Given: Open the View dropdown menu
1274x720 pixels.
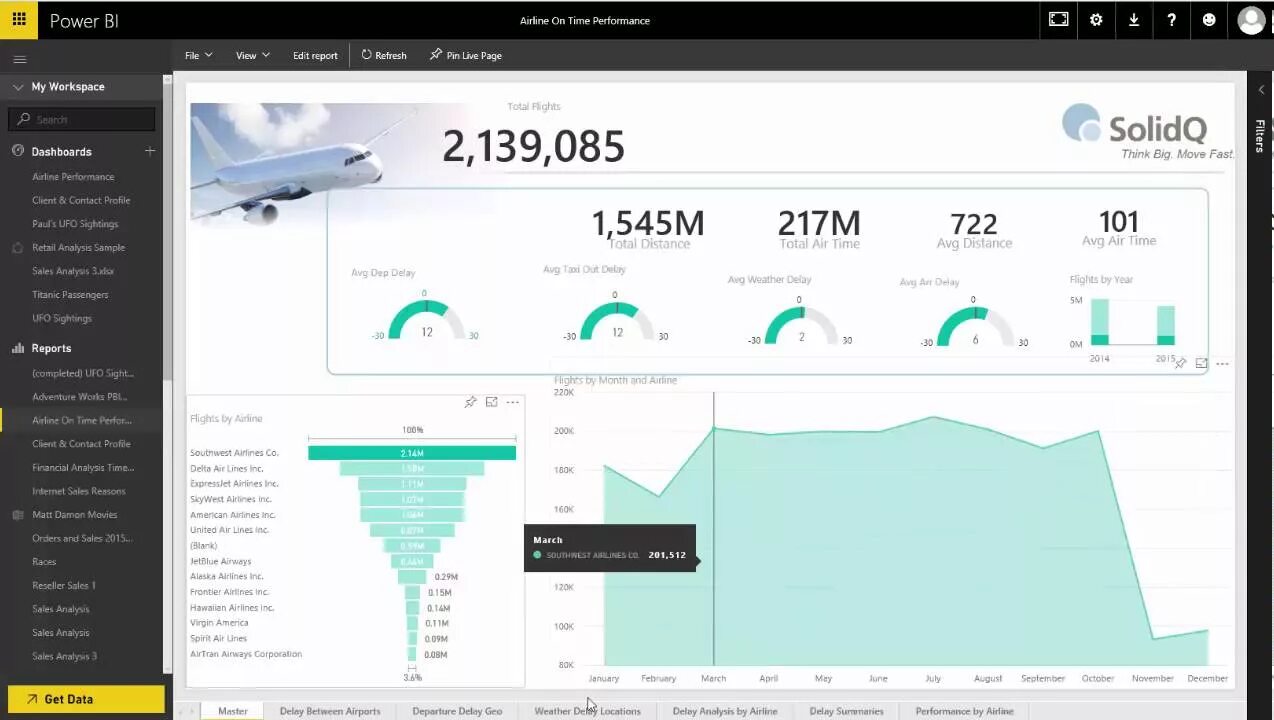Looking at the screenshot, I should (253, 55).
